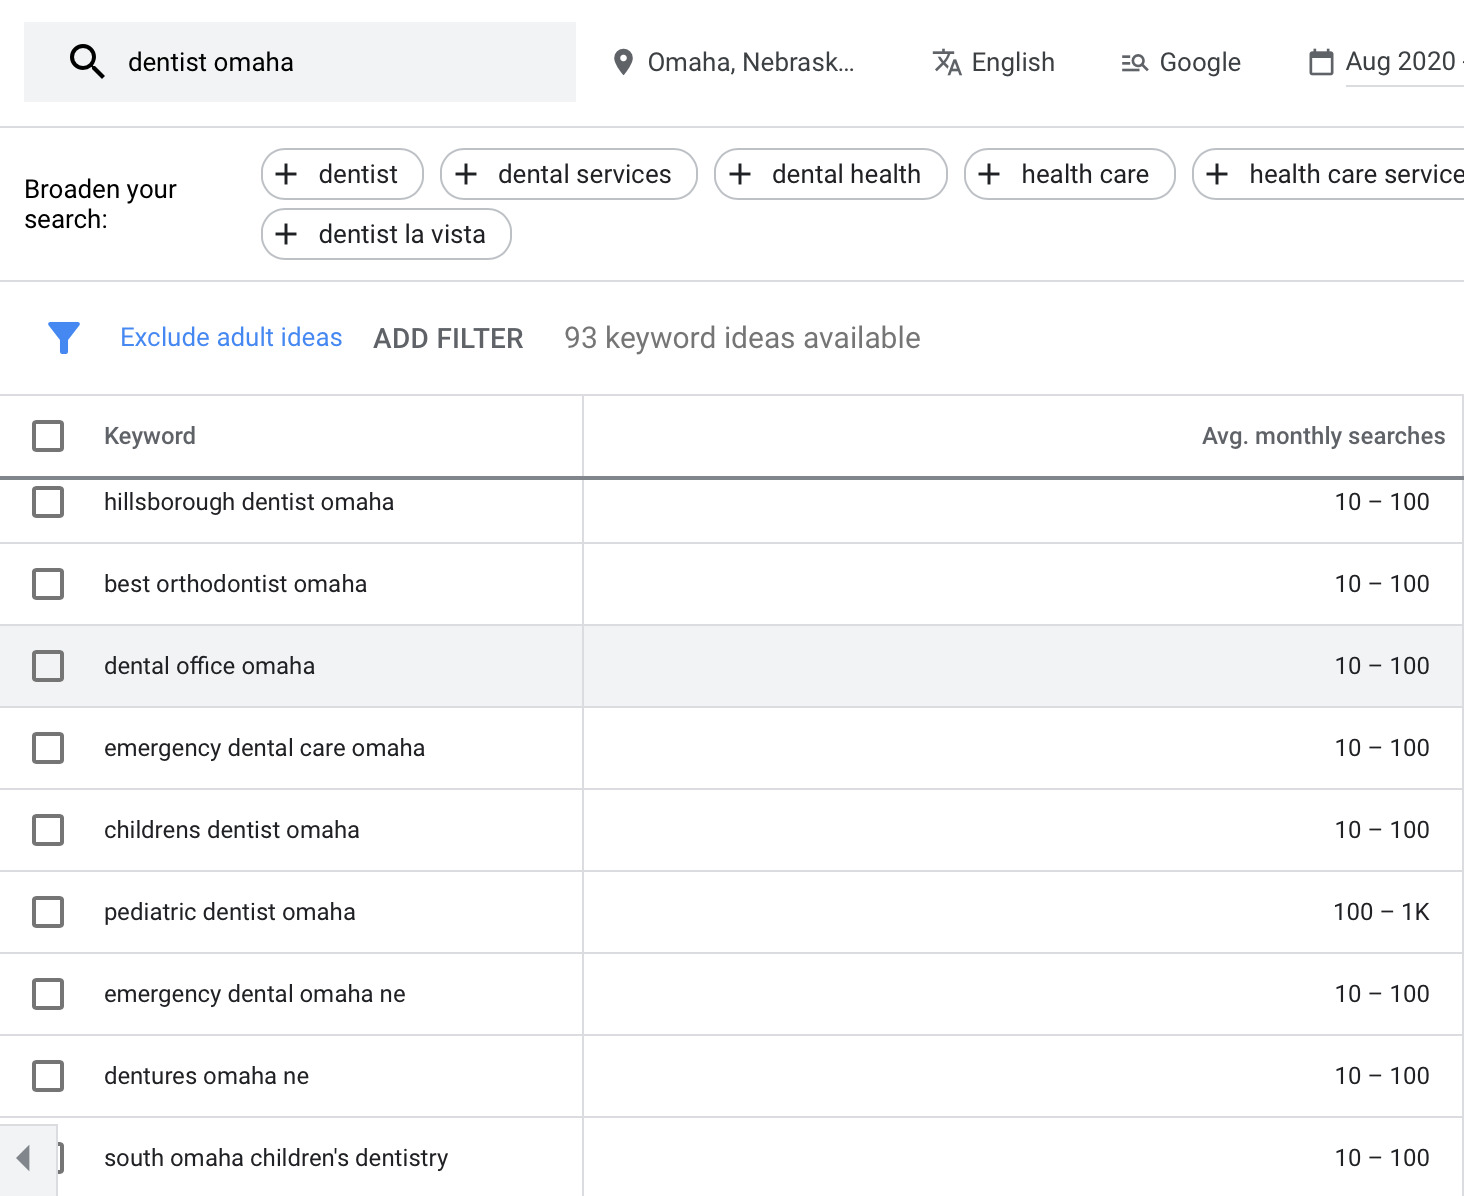This screenshot has width=1464, height=1196.
Task: Tick the select-all Keyword header checkbox
Action: tap(48, 436)
